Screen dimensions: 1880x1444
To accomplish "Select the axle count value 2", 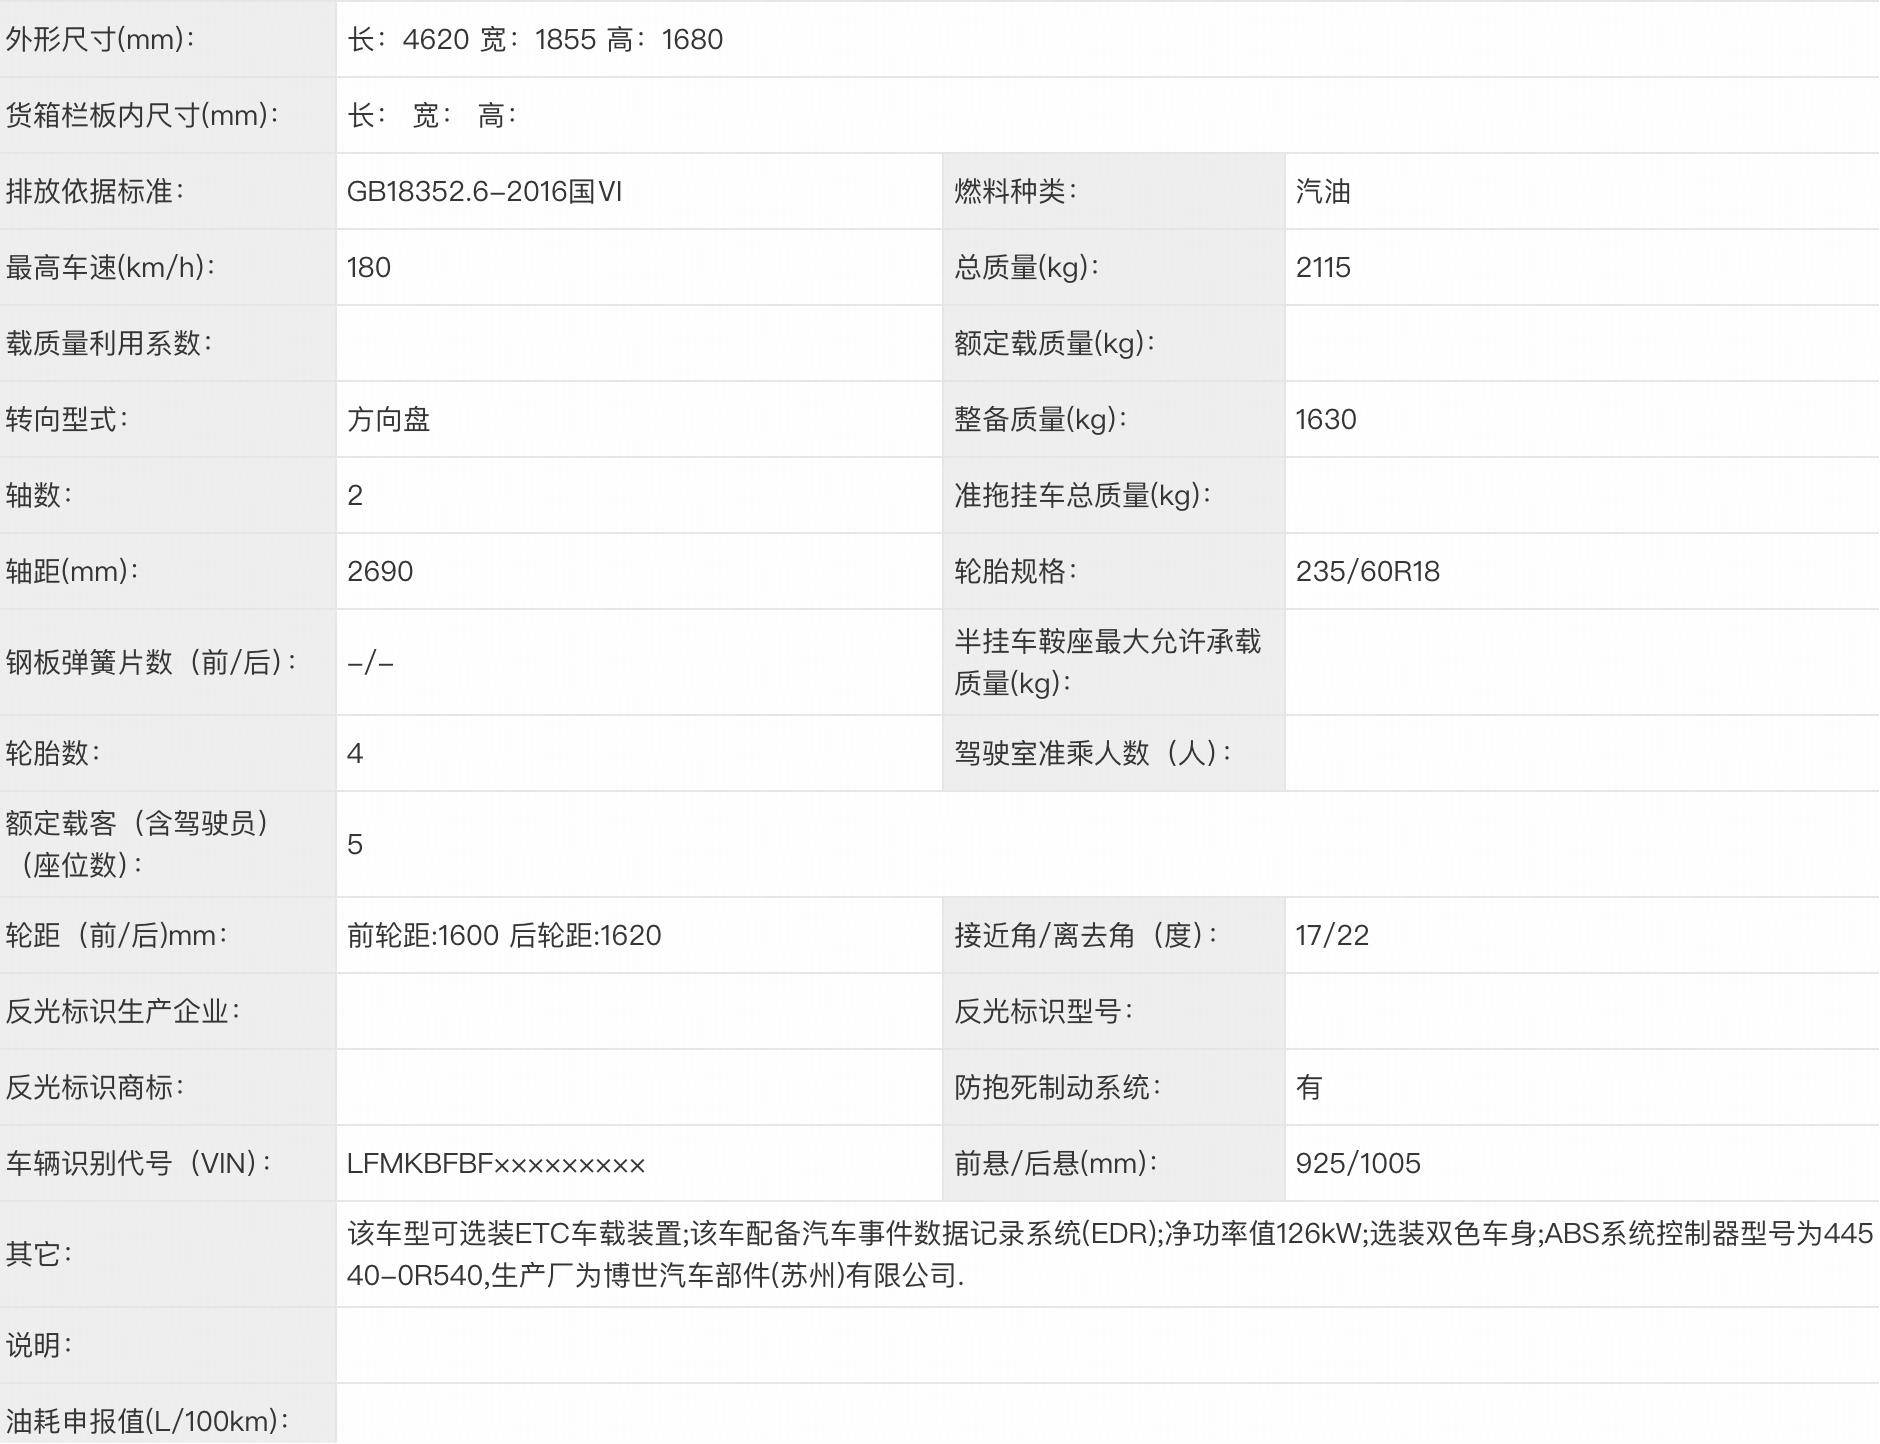I will (x=355, y=495).
